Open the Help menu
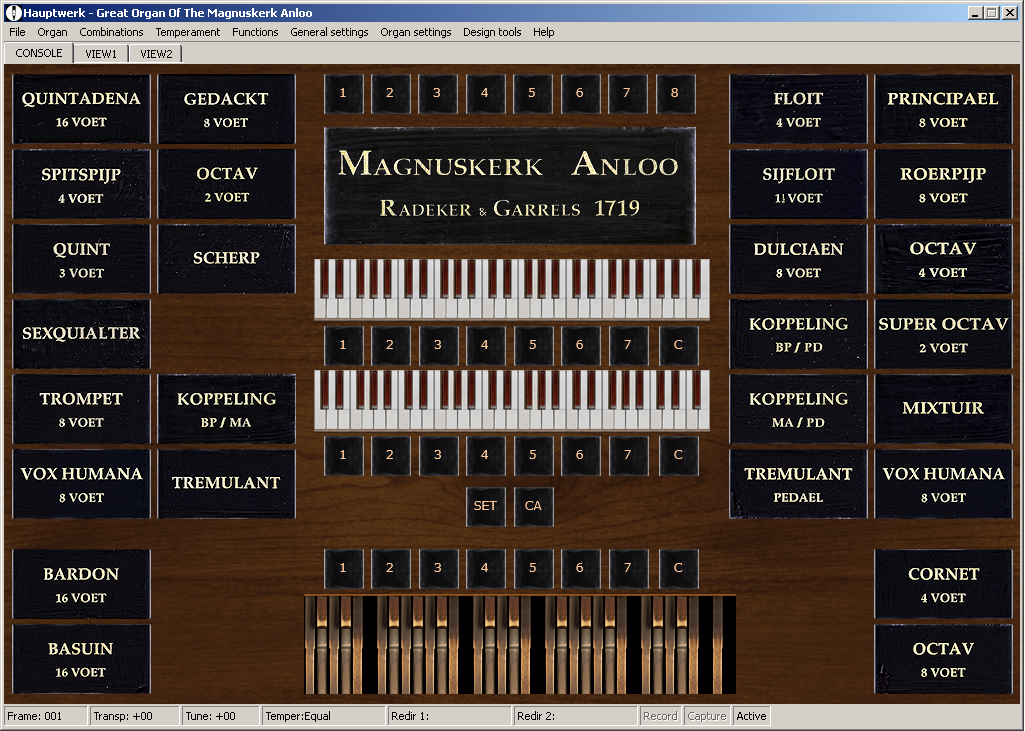 tap(543, 32)
